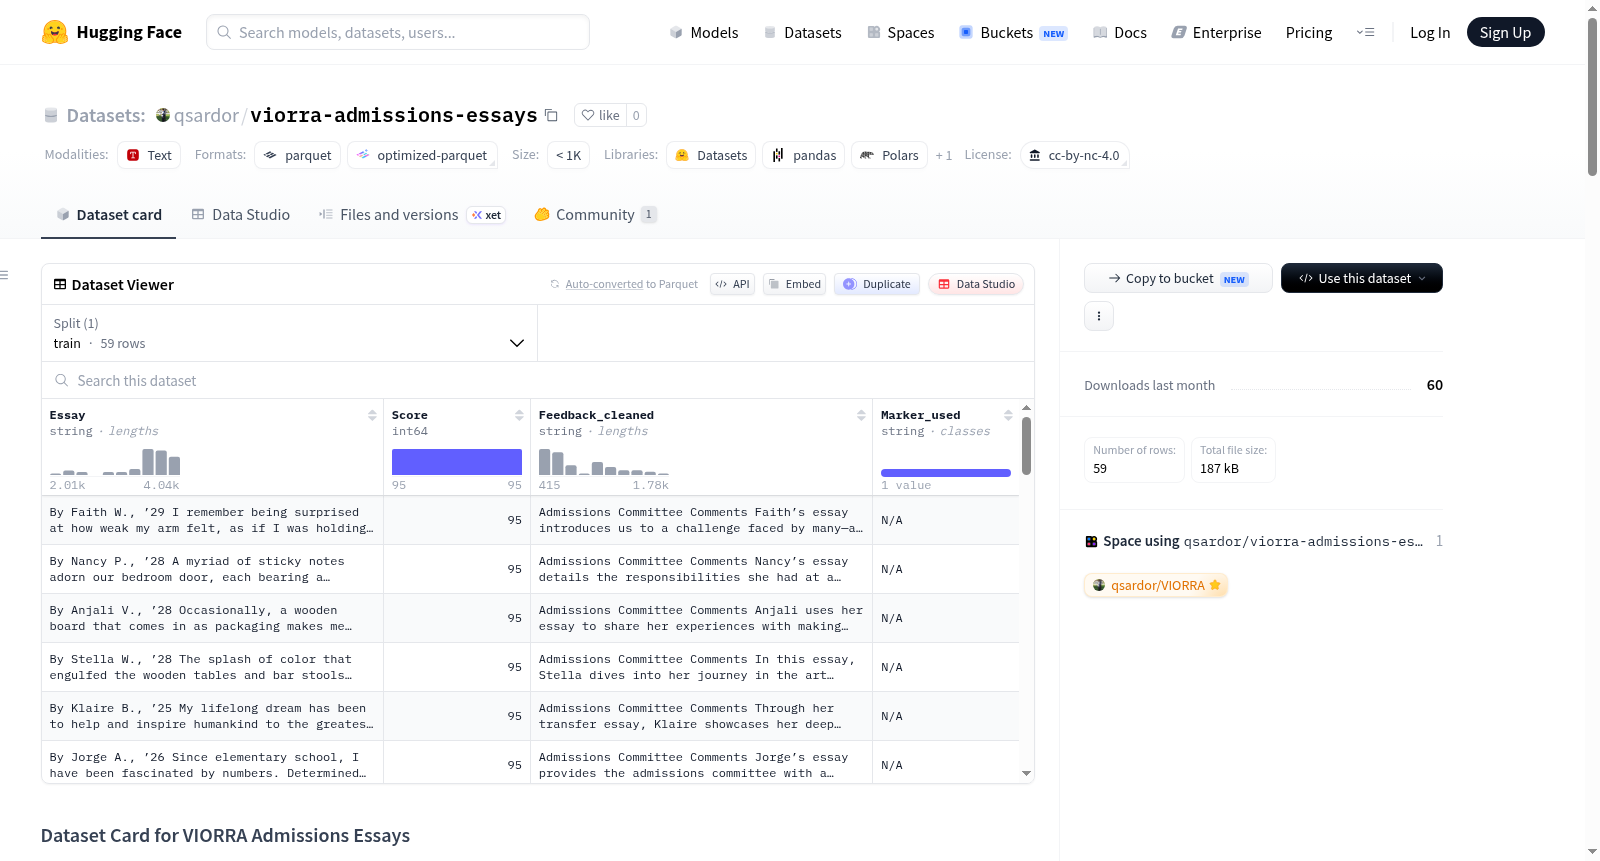The image size is (1600, 861).
Task: Open the Pricing page link
Action: (x=1309, y=32)
